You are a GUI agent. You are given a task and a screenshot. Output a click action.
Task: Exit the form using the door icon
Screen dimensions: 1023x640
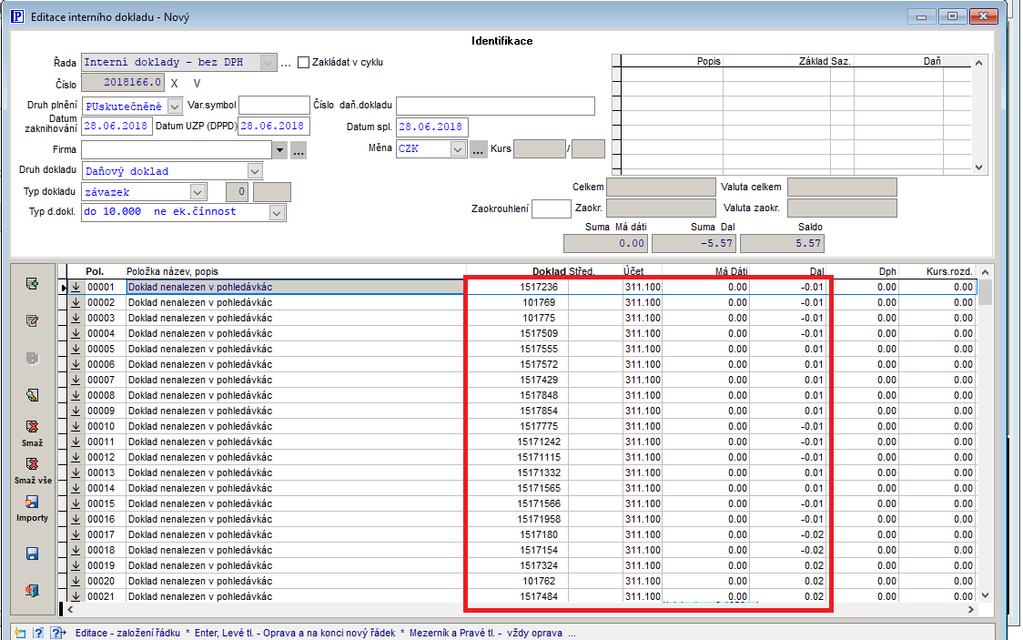tap(32, 590)
